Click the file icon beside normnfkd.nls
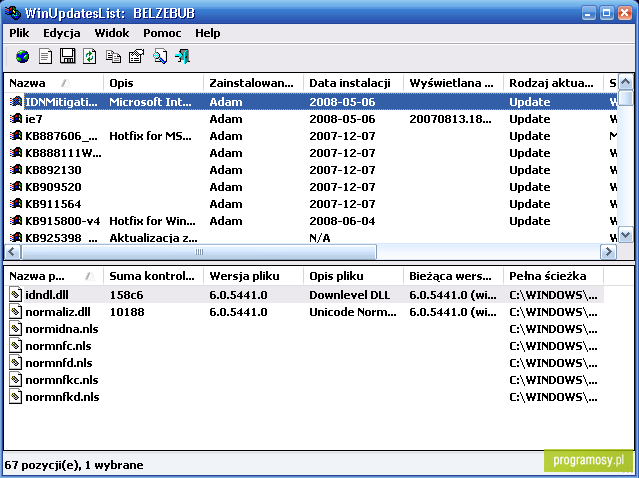This screenshot has width=639, height=478. click(15, 396)
